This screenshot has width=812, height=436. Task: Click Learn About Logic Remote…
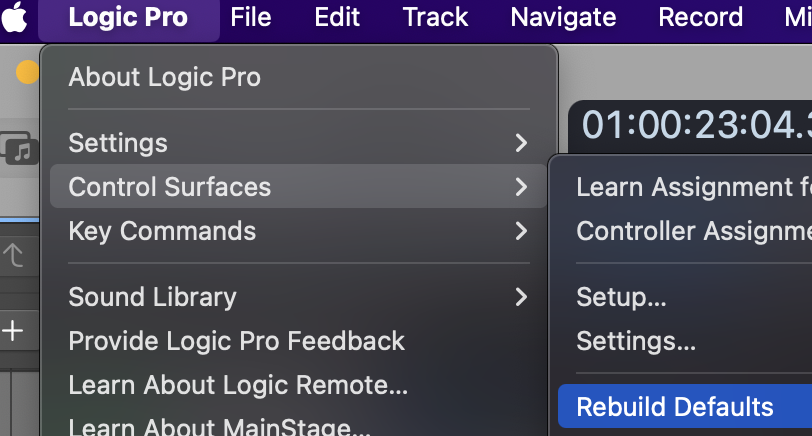[238, 385]
